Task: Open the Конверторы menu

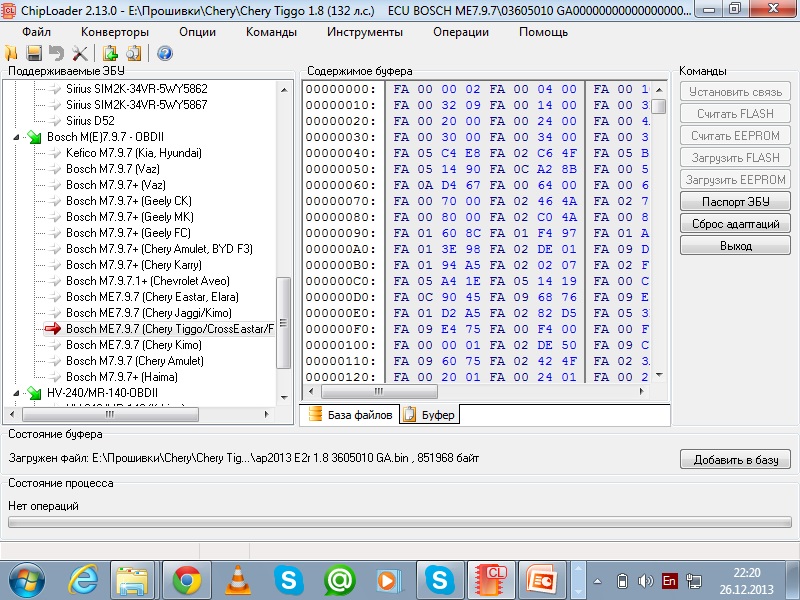Action: (x=115, y=32)
